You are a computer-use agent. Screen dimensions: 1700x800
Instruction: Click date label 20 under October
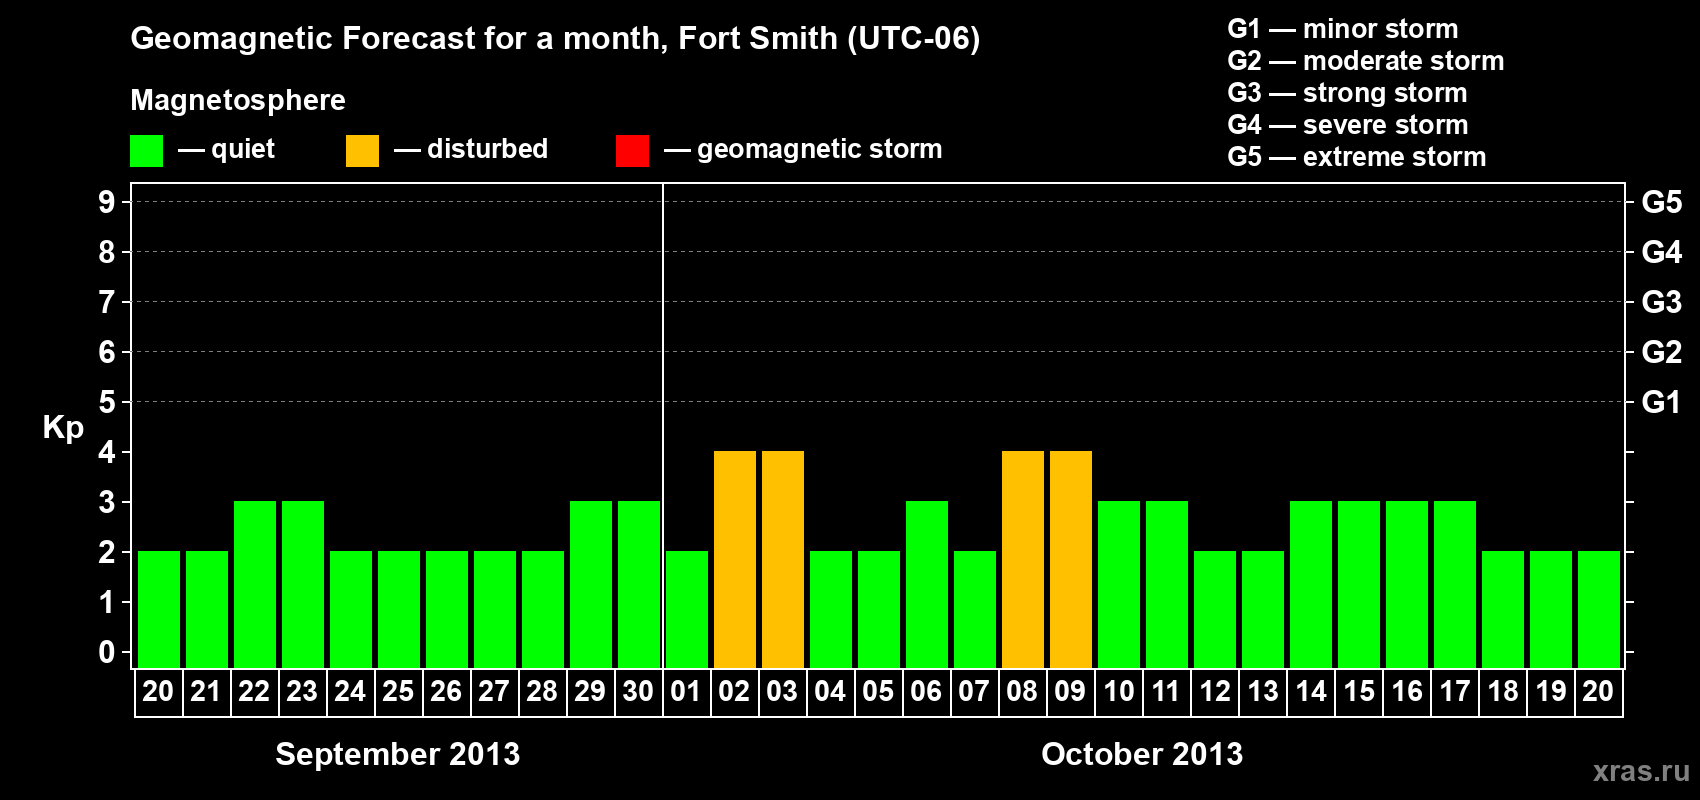pos(1598,691)
